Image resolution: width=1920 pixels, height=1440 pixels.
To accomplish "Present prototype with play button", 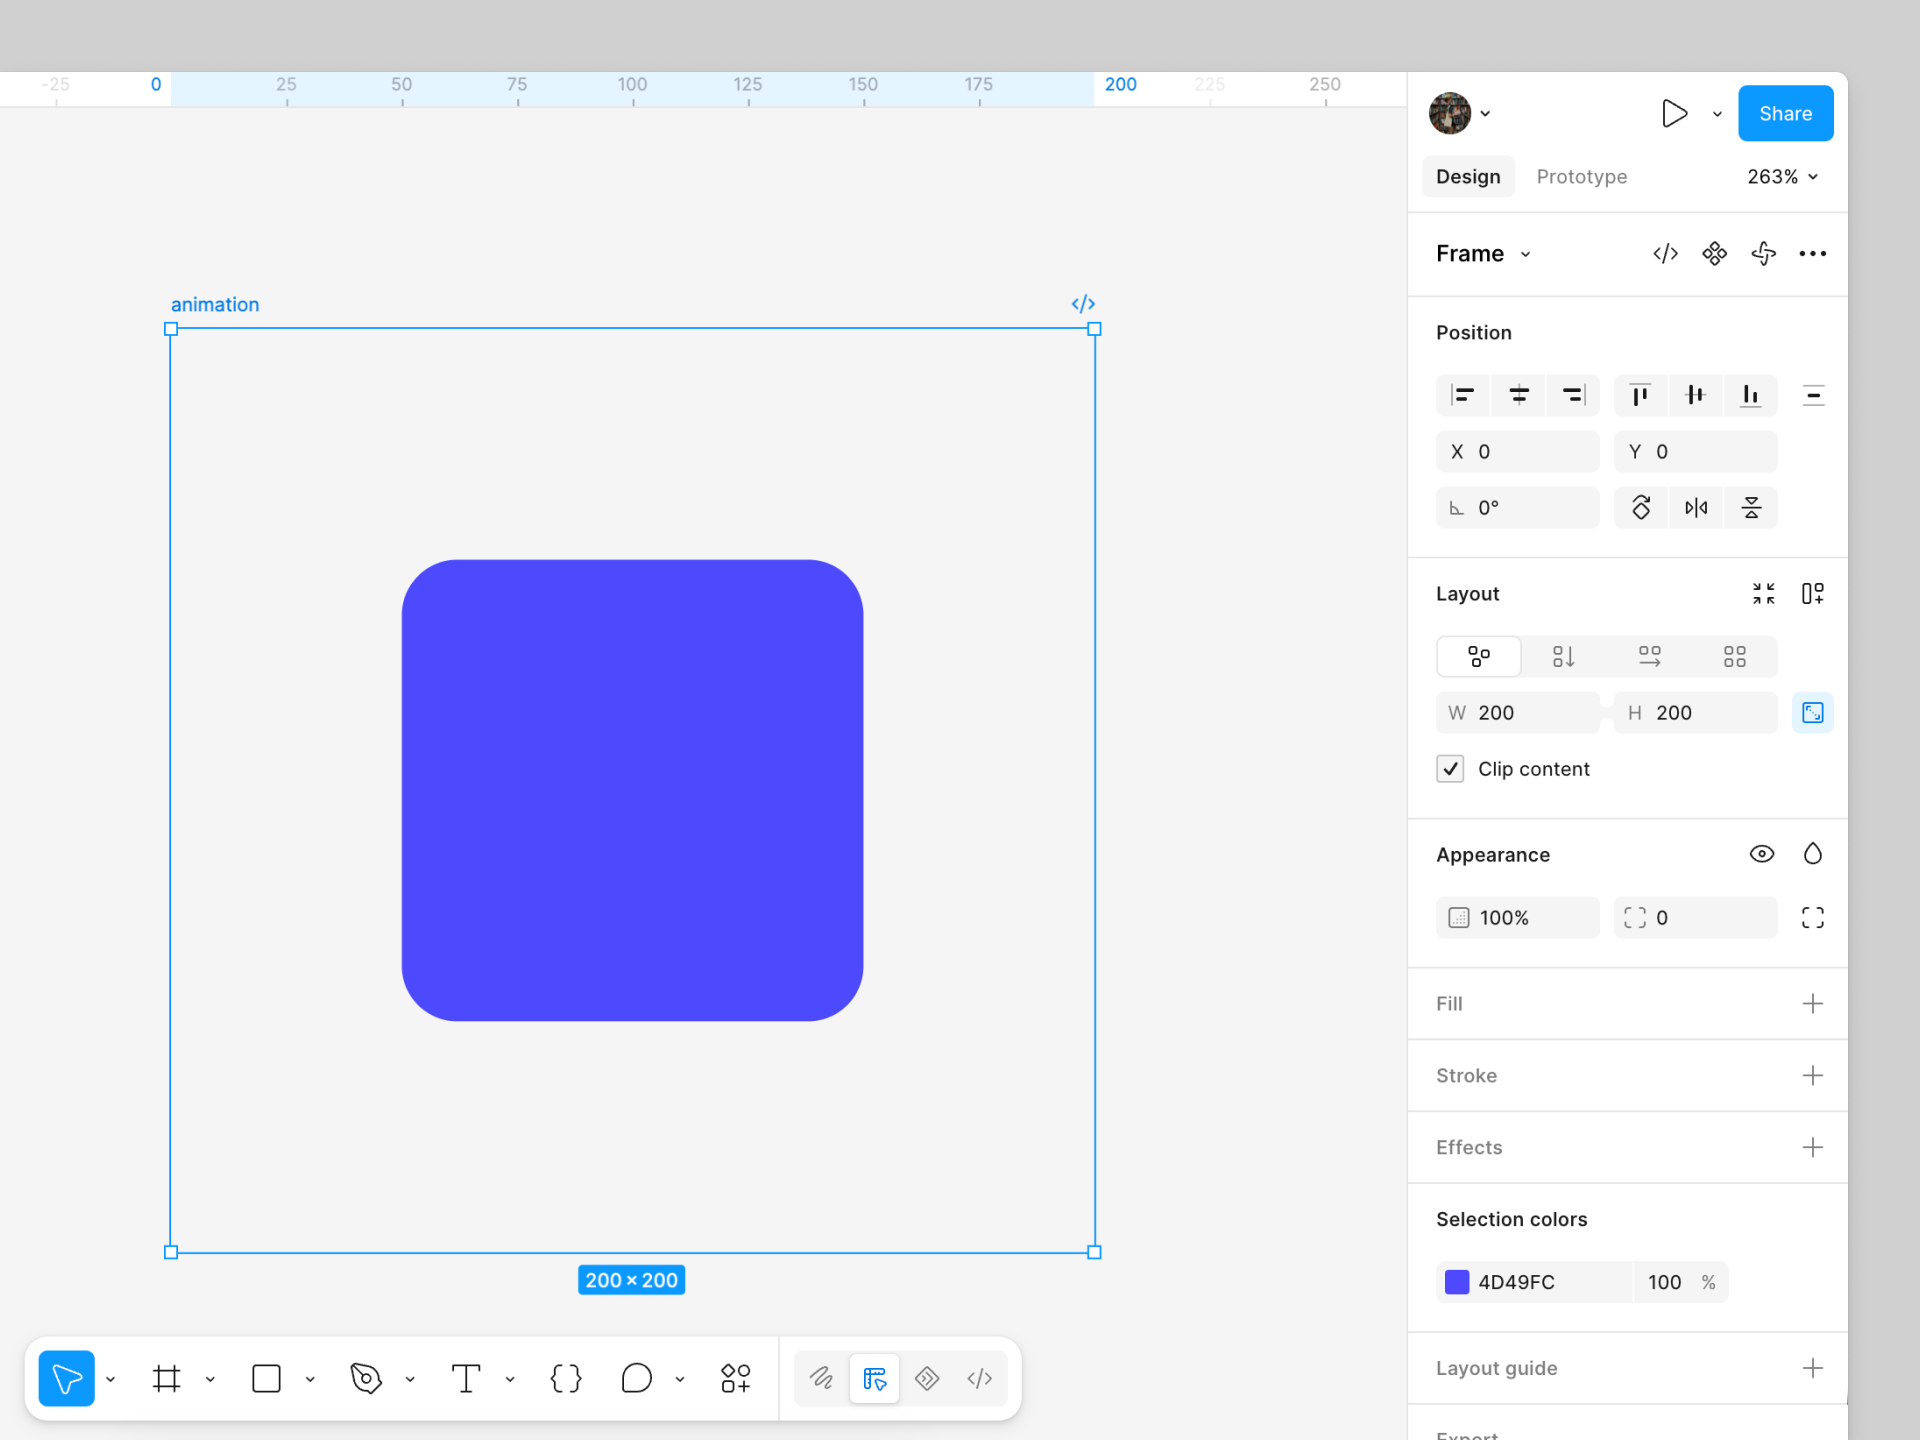I will [1674, 114].
